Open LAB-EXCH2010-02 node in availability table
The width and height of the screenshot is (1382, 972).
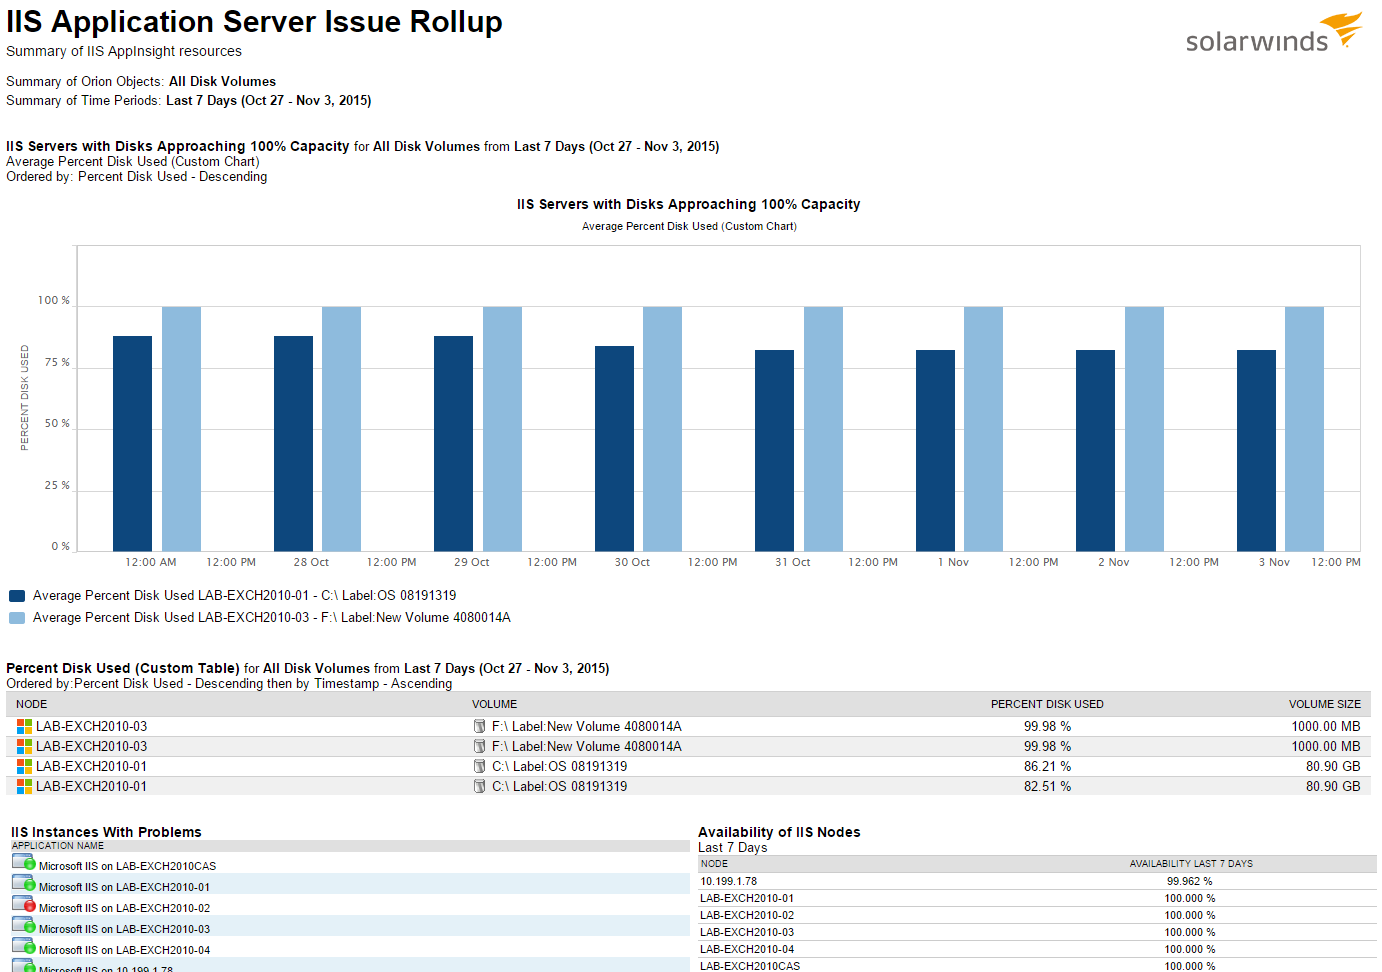click(746, 916)
